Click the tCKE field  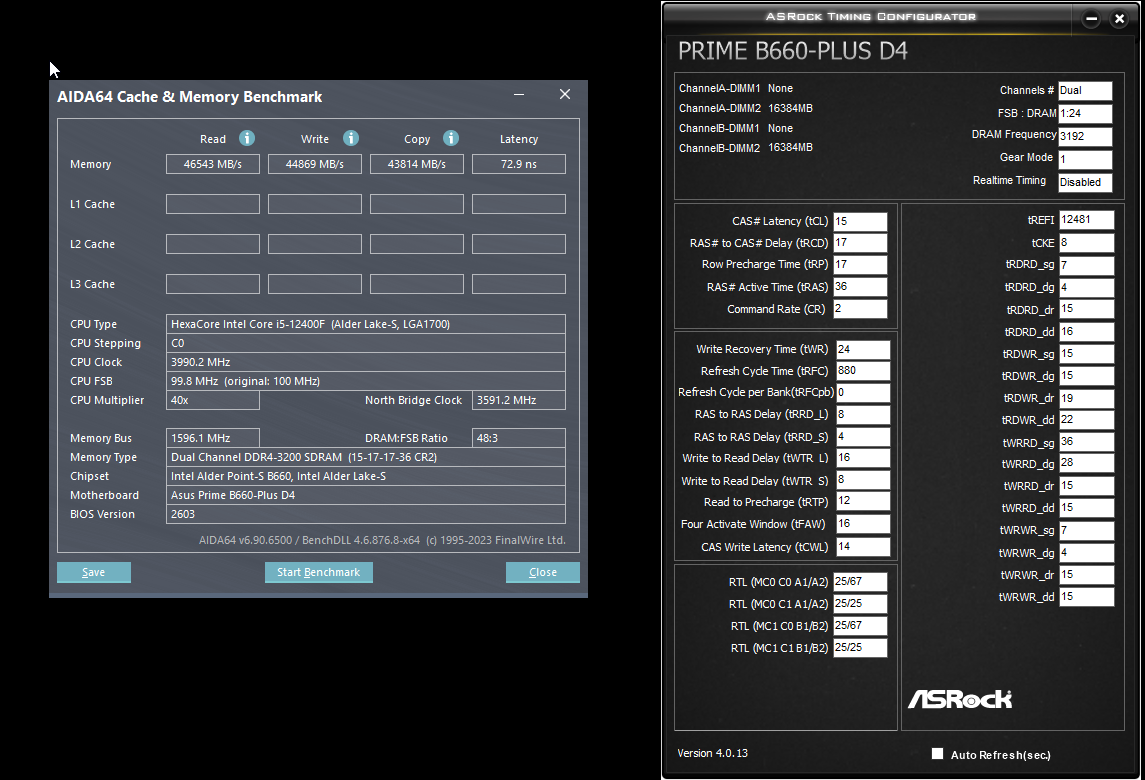point(1087,242)
